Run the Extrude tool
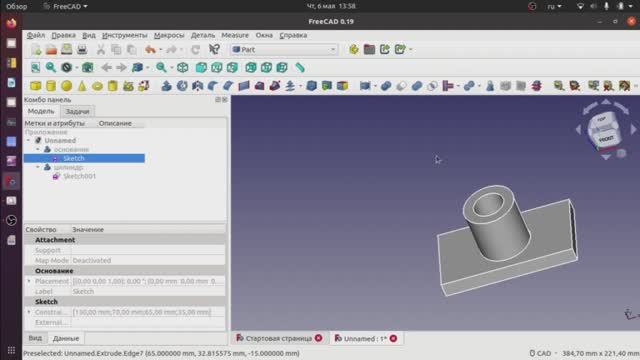 [x=167, y=86]
